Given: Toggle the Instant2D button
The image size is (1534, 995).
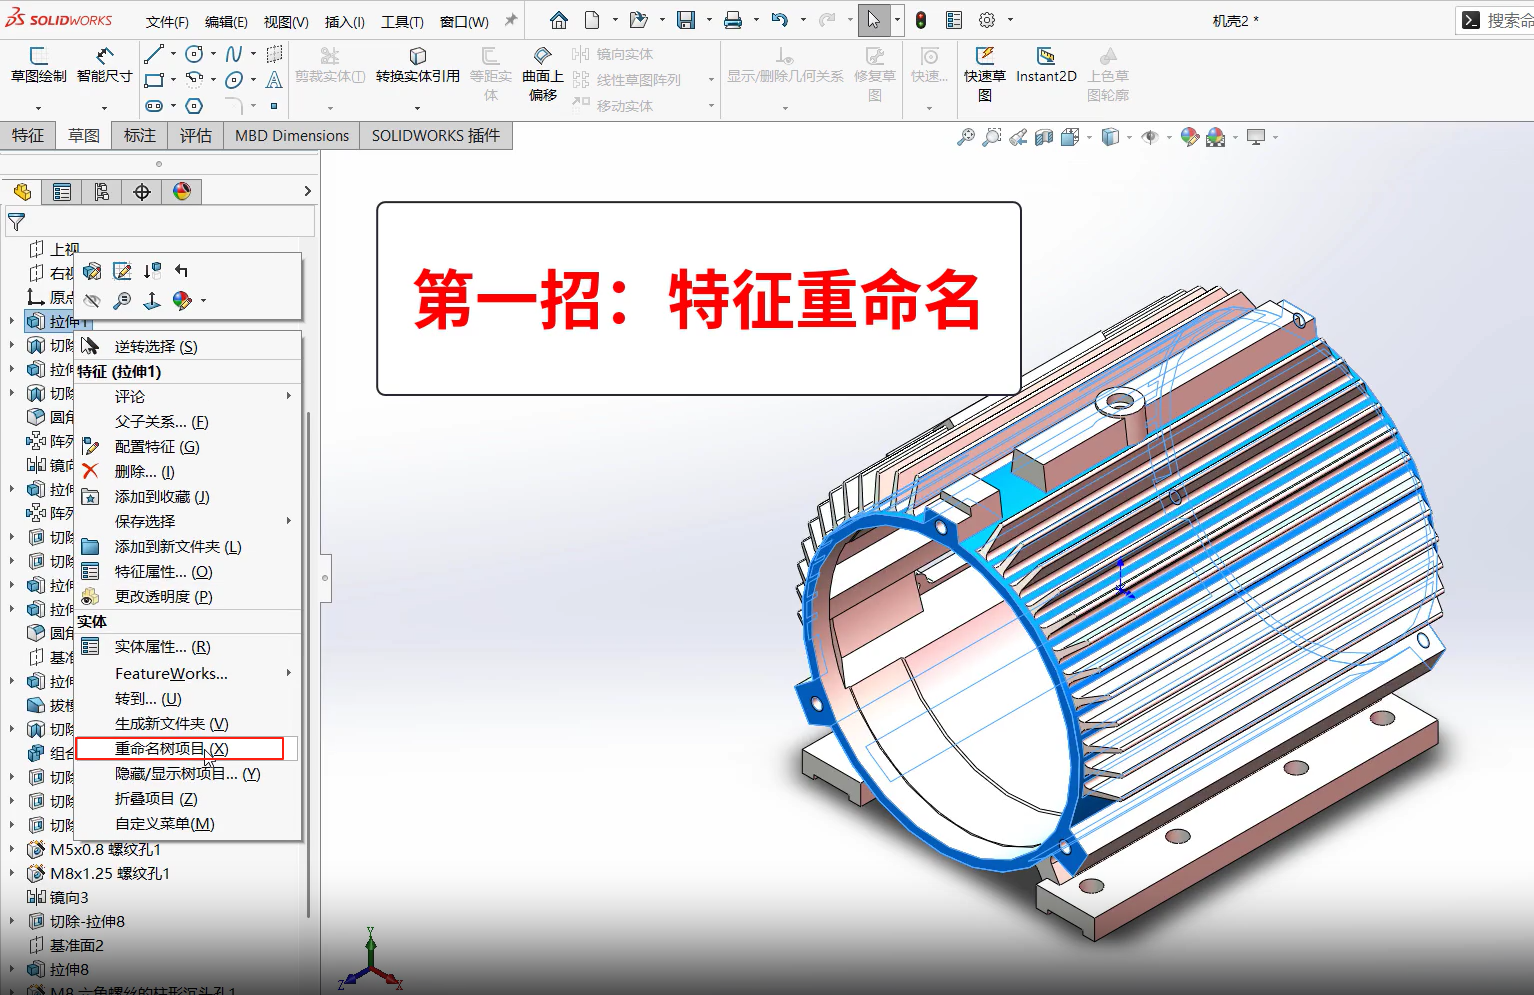Looking at the screenshot, I should [1046, 65].
